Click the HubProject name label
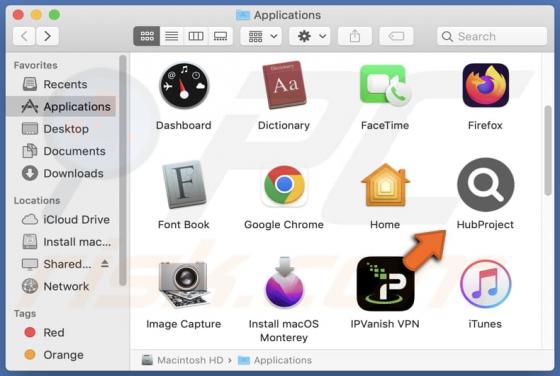 [485, 225]
